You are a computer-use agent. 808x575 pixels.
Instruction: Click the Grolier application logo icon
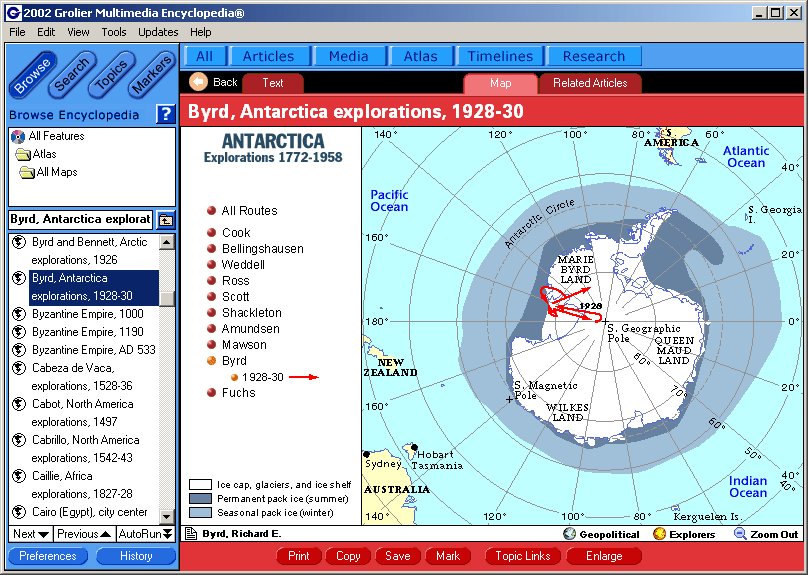coord(13,13)
